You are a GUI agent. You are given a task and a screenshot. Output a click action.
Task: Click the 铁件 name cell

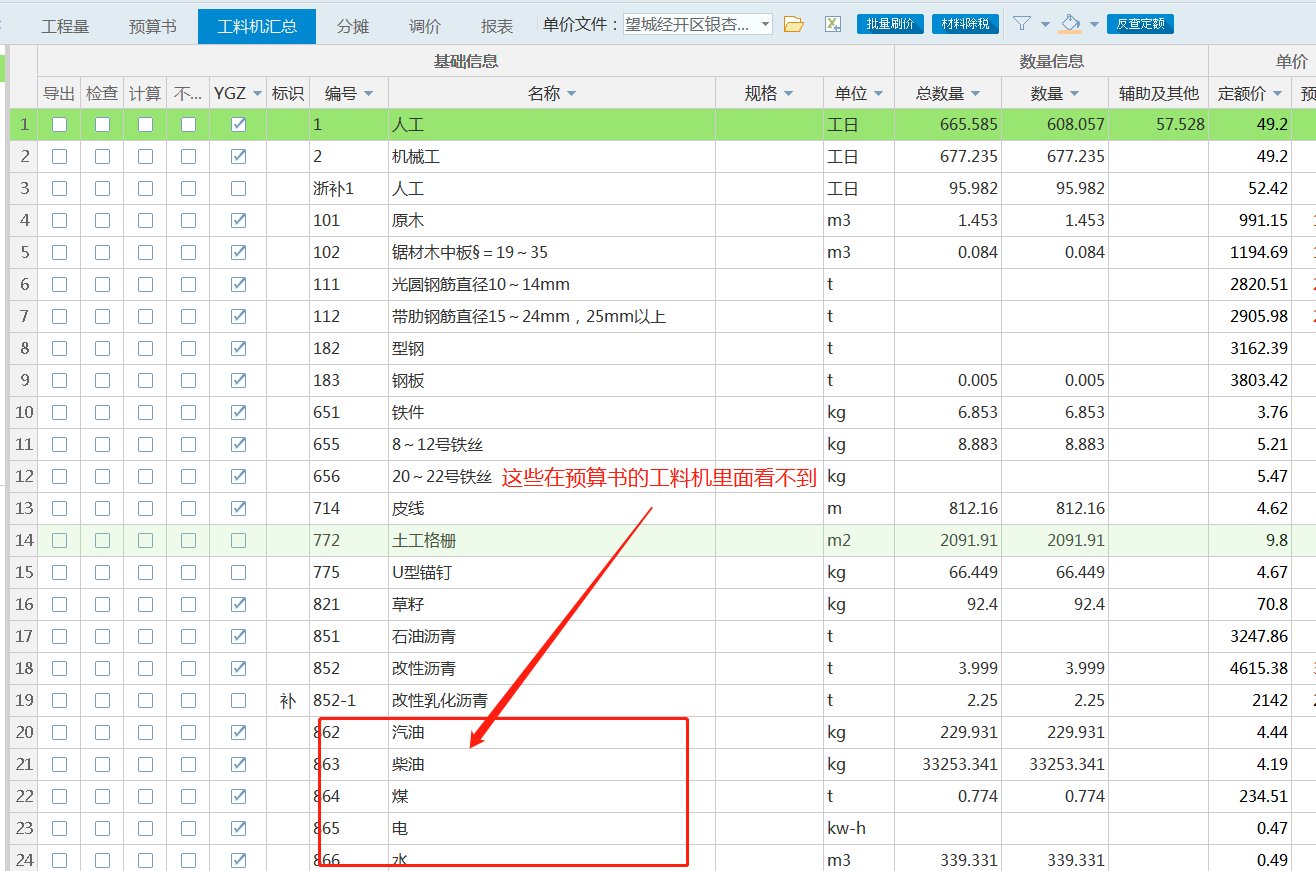552,413
